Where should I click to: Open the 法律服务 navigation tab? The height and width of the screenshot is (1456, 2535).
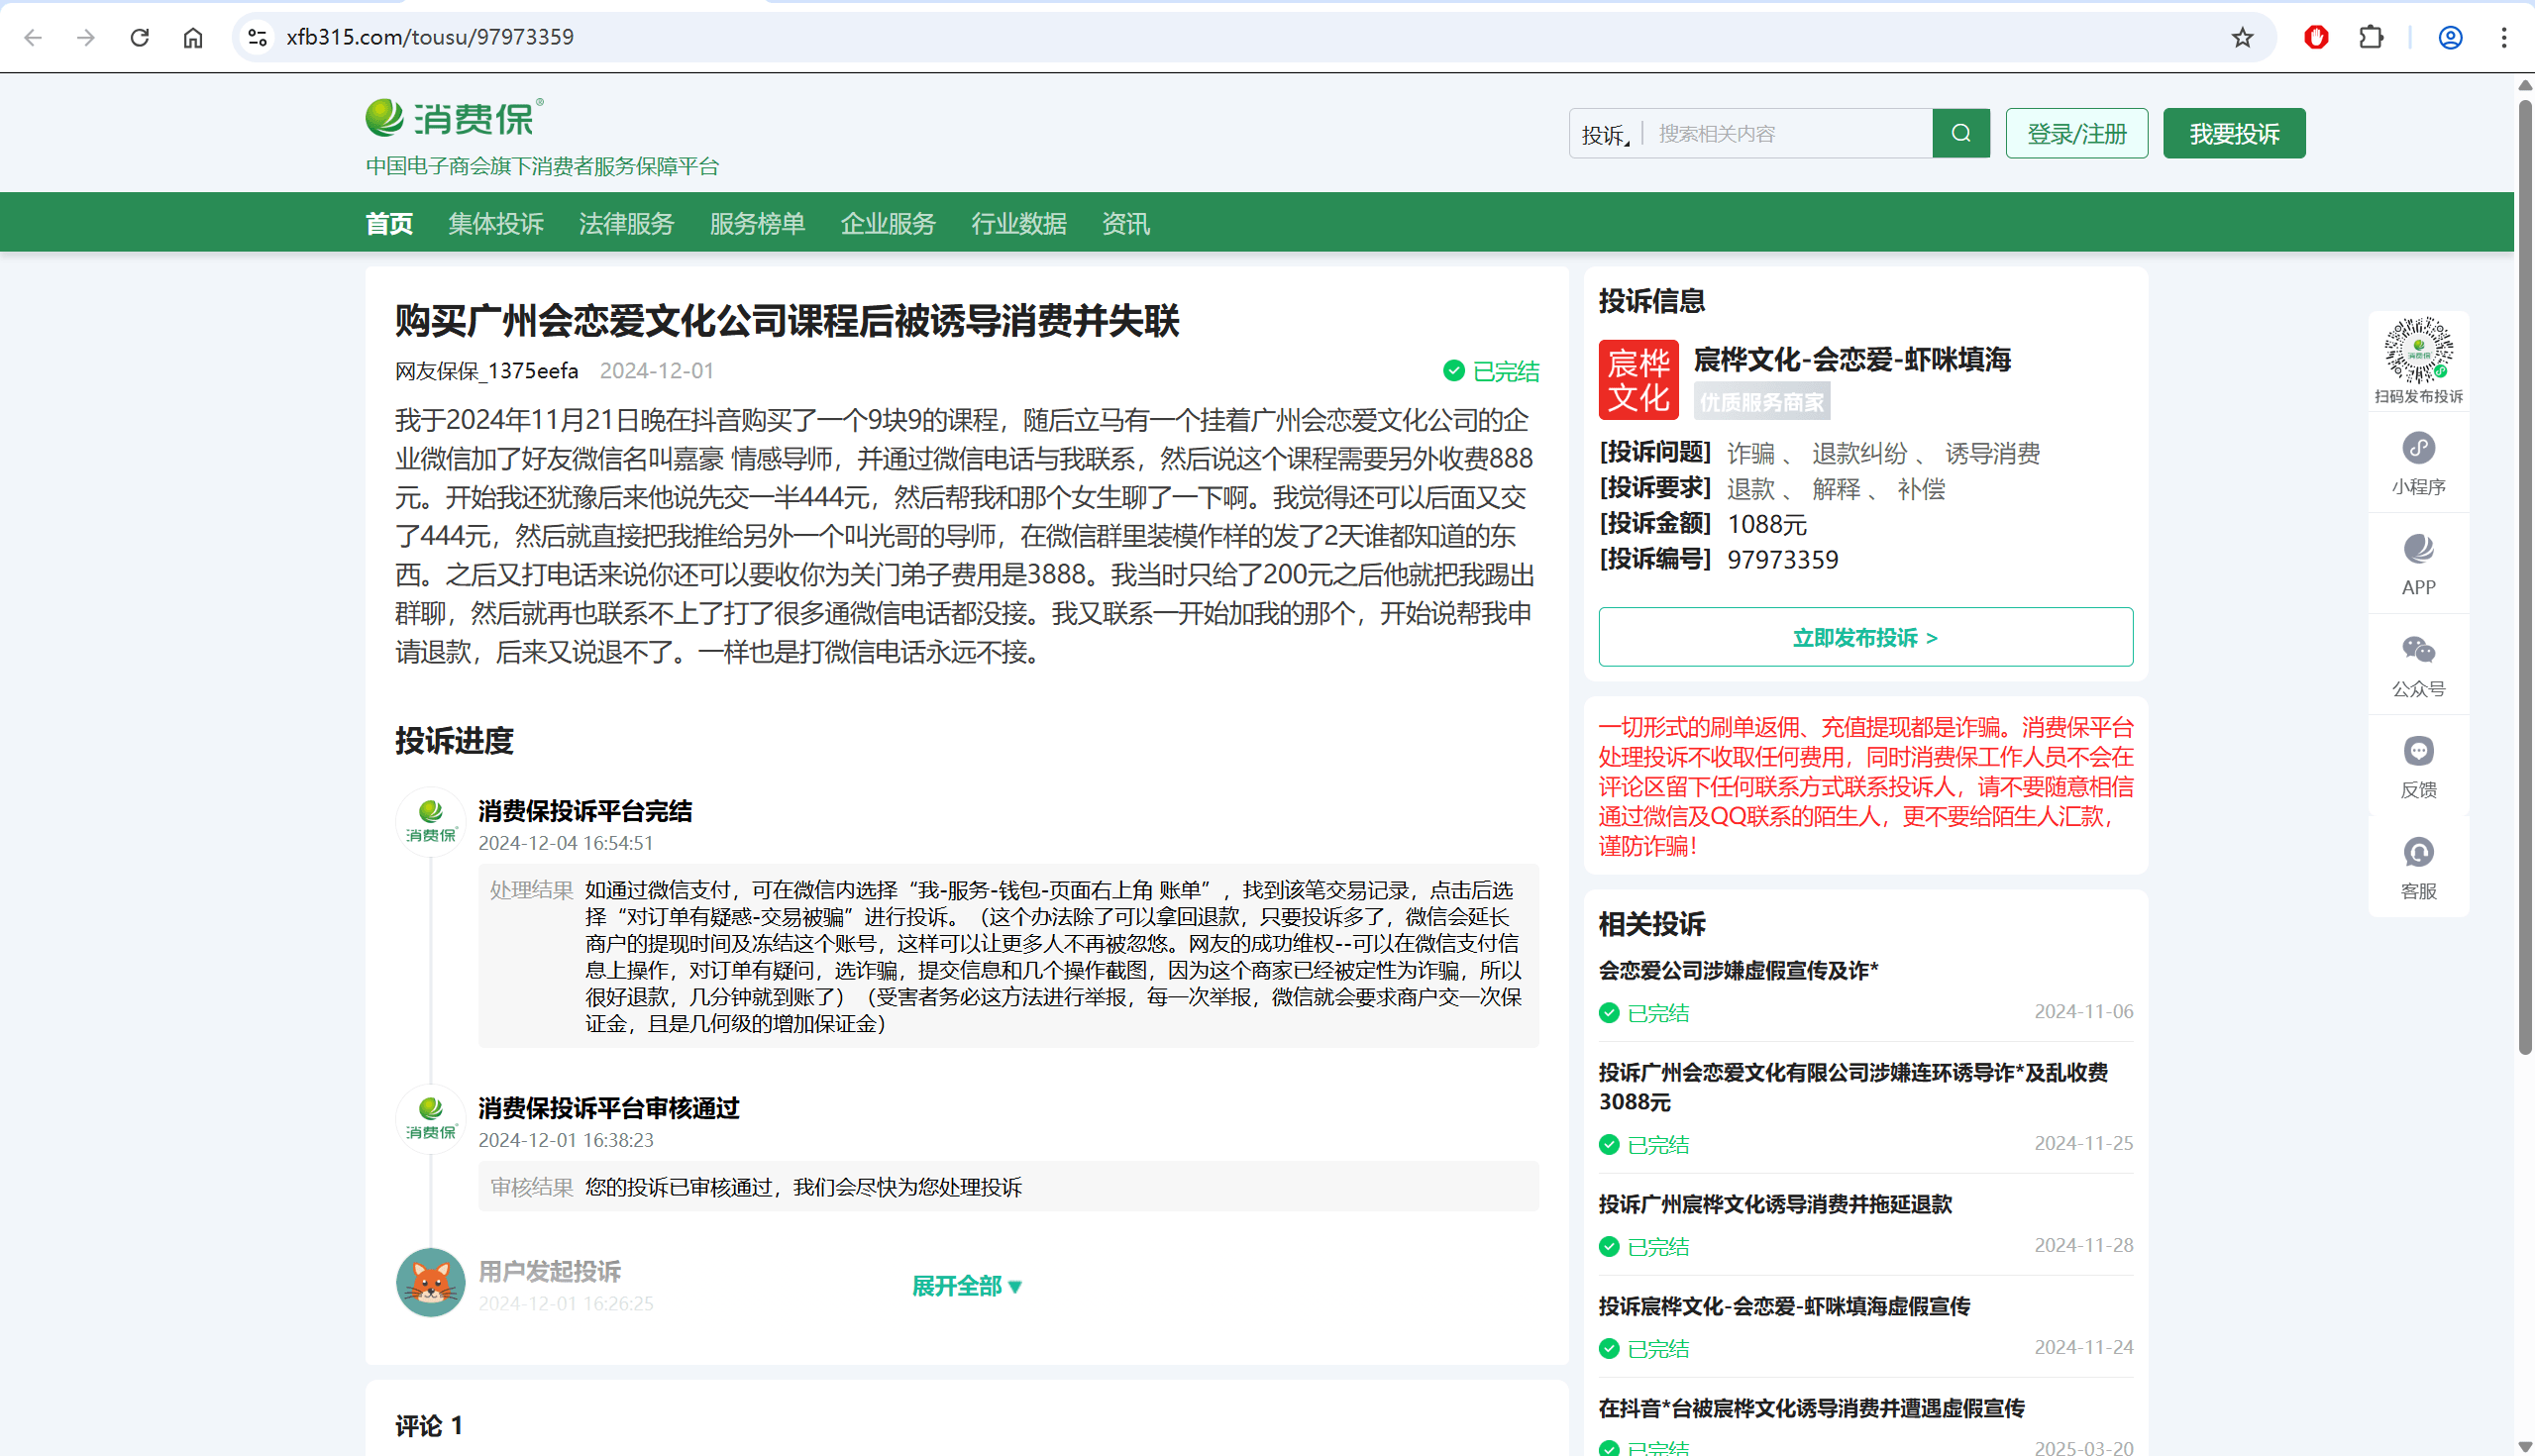(627, 223)
